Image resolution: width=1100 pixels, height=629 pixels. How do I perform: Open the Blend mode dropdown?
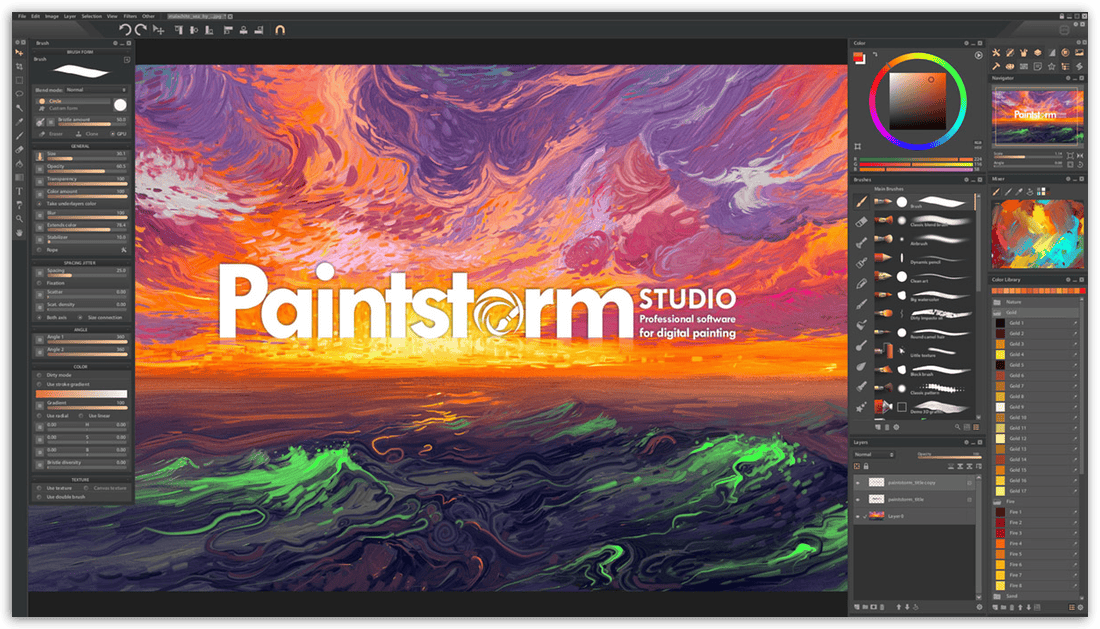coord(96,90)
